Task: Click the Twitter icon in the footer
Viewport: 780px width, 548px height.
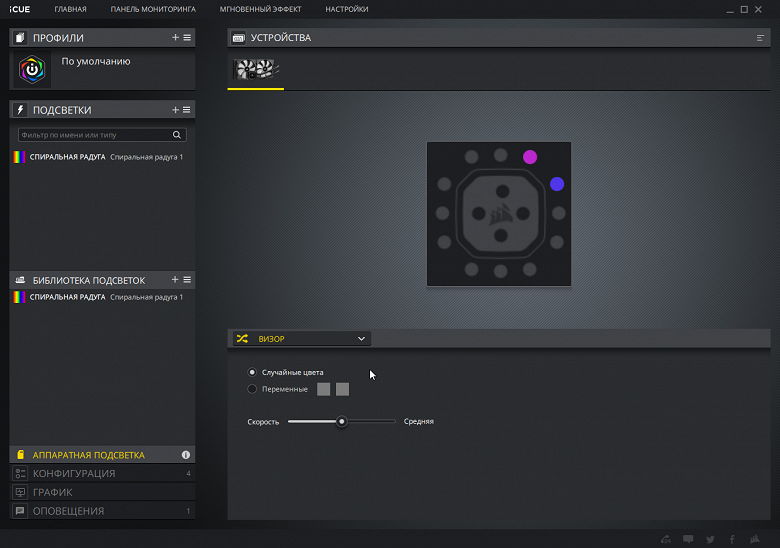Action: (x=710, y=539)
